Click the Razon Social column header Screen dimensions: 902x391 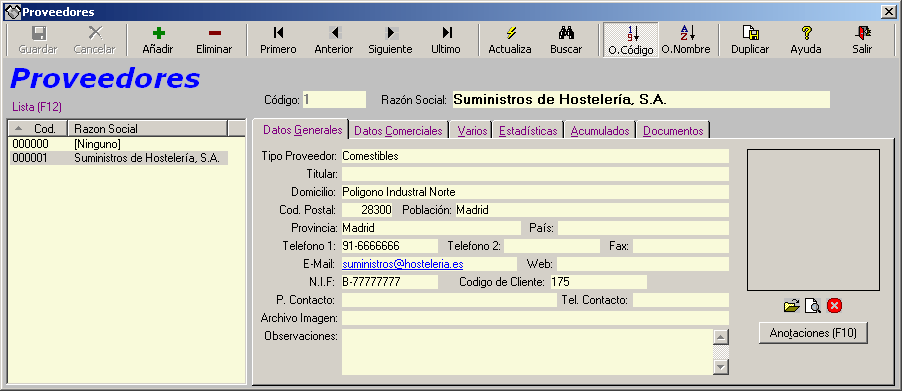click(x=148, y=128)
